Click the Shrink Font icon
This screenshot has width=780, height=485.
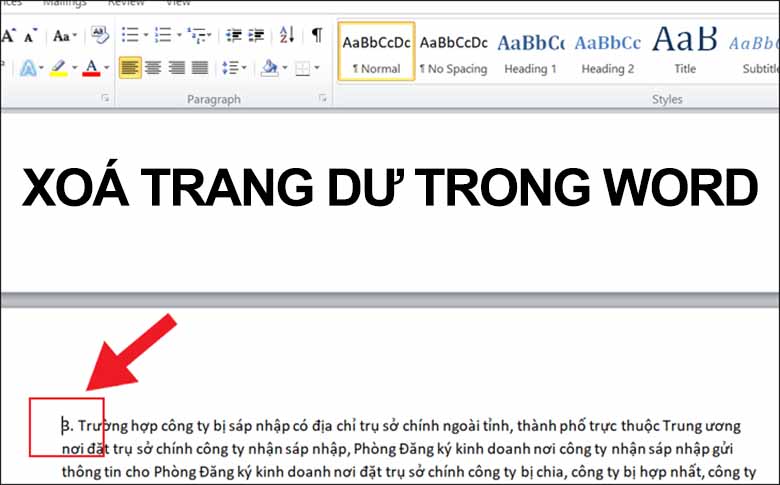point(30,36)
